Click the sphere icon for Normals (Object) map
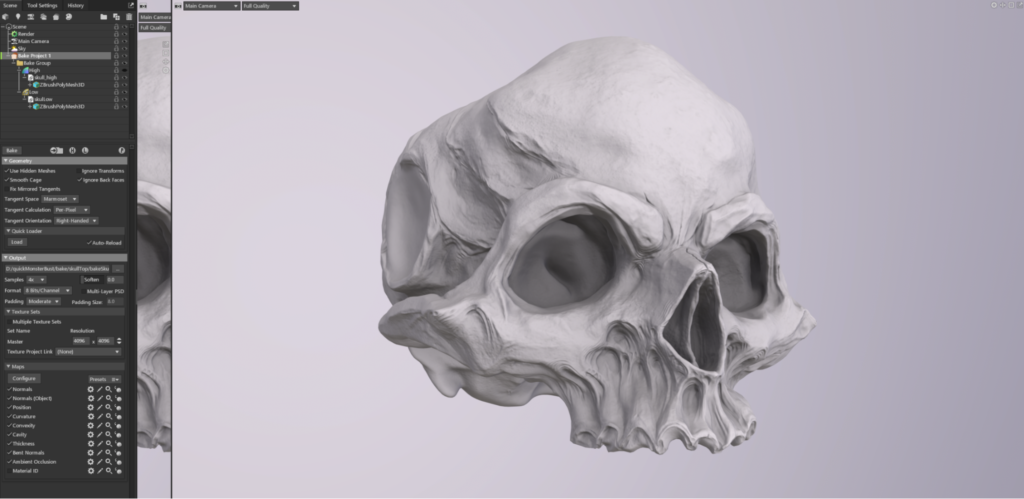1024x499 pixels. pos(118,398)
